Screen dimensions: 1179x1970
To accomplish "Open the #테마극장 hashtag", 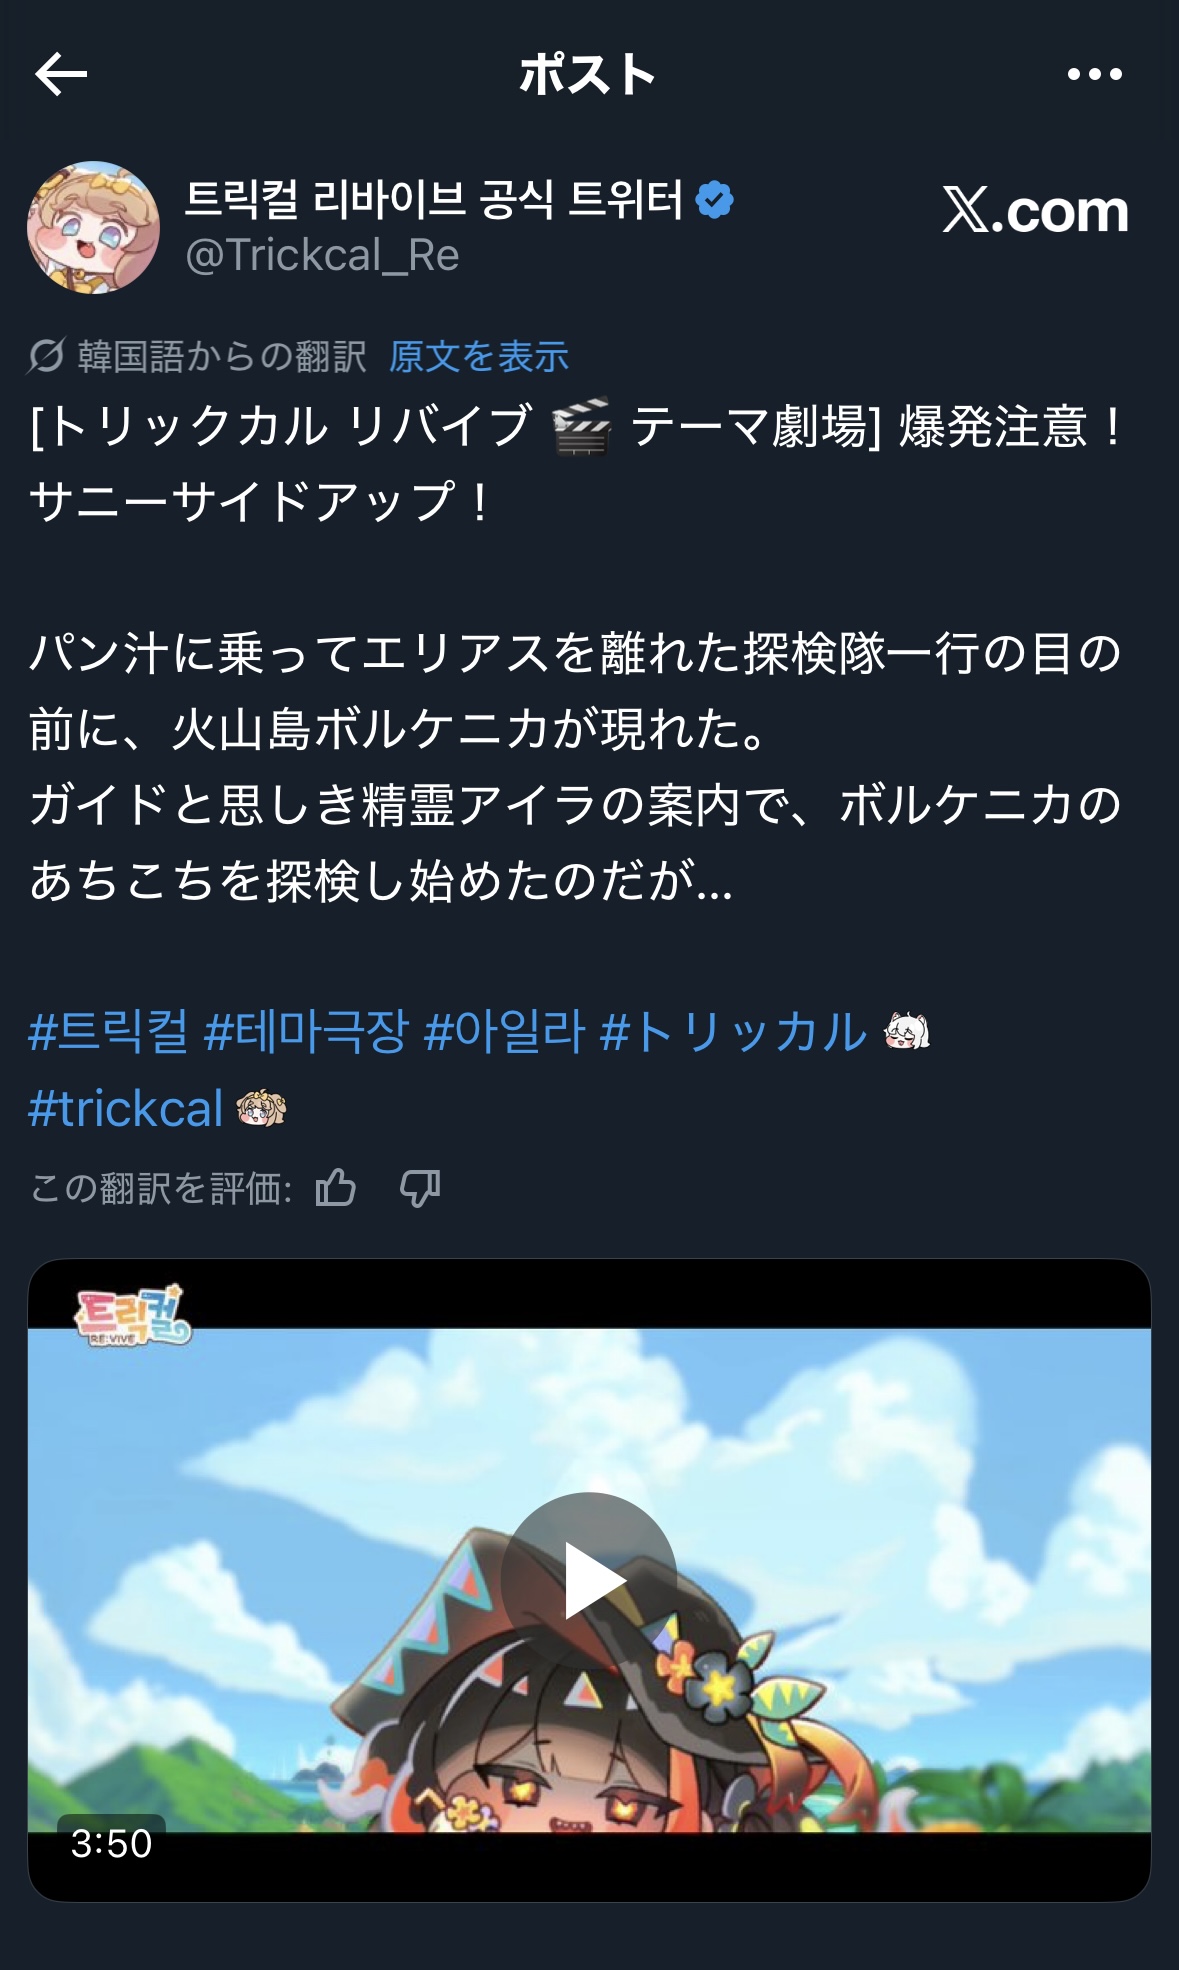I will (306, 1031).
